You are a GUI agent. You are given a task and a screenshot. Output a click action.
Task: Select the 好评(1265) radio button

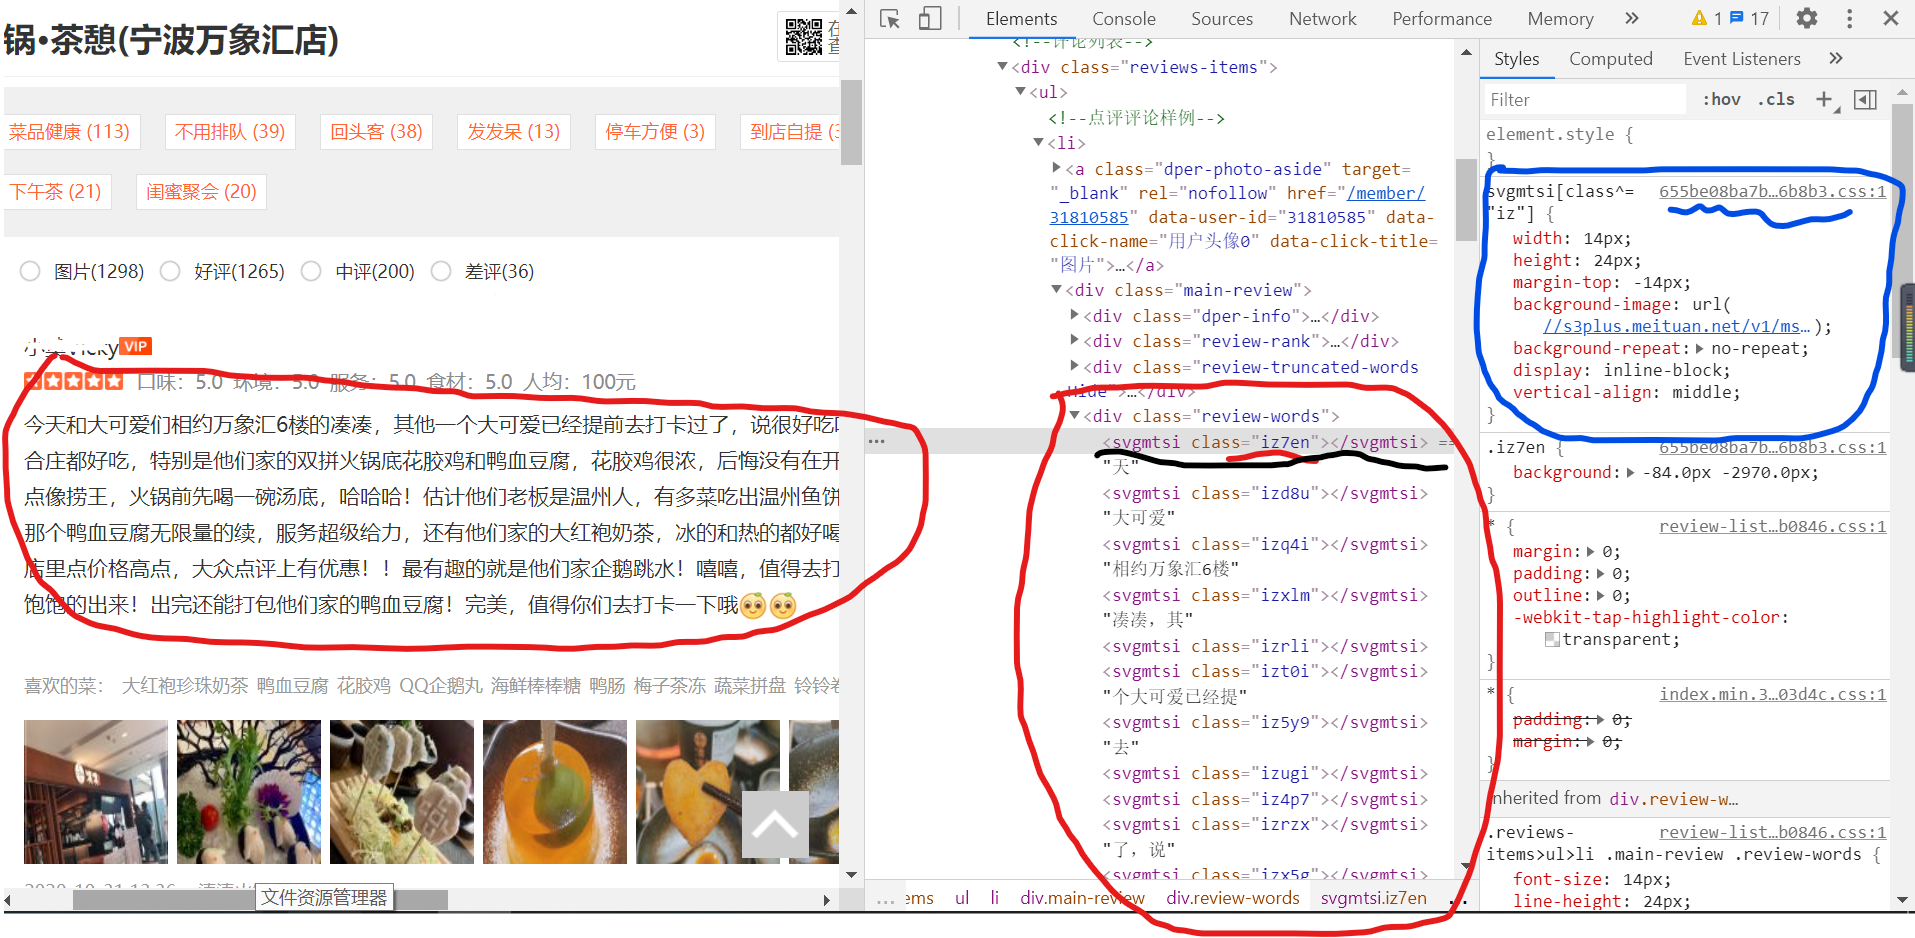click(170, 271)
